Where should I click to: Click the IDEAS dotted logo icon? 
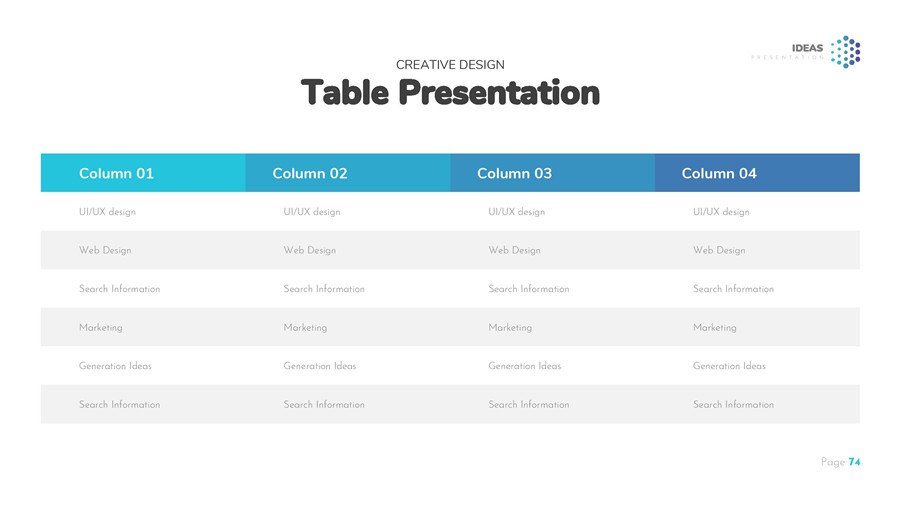point(845,51)
